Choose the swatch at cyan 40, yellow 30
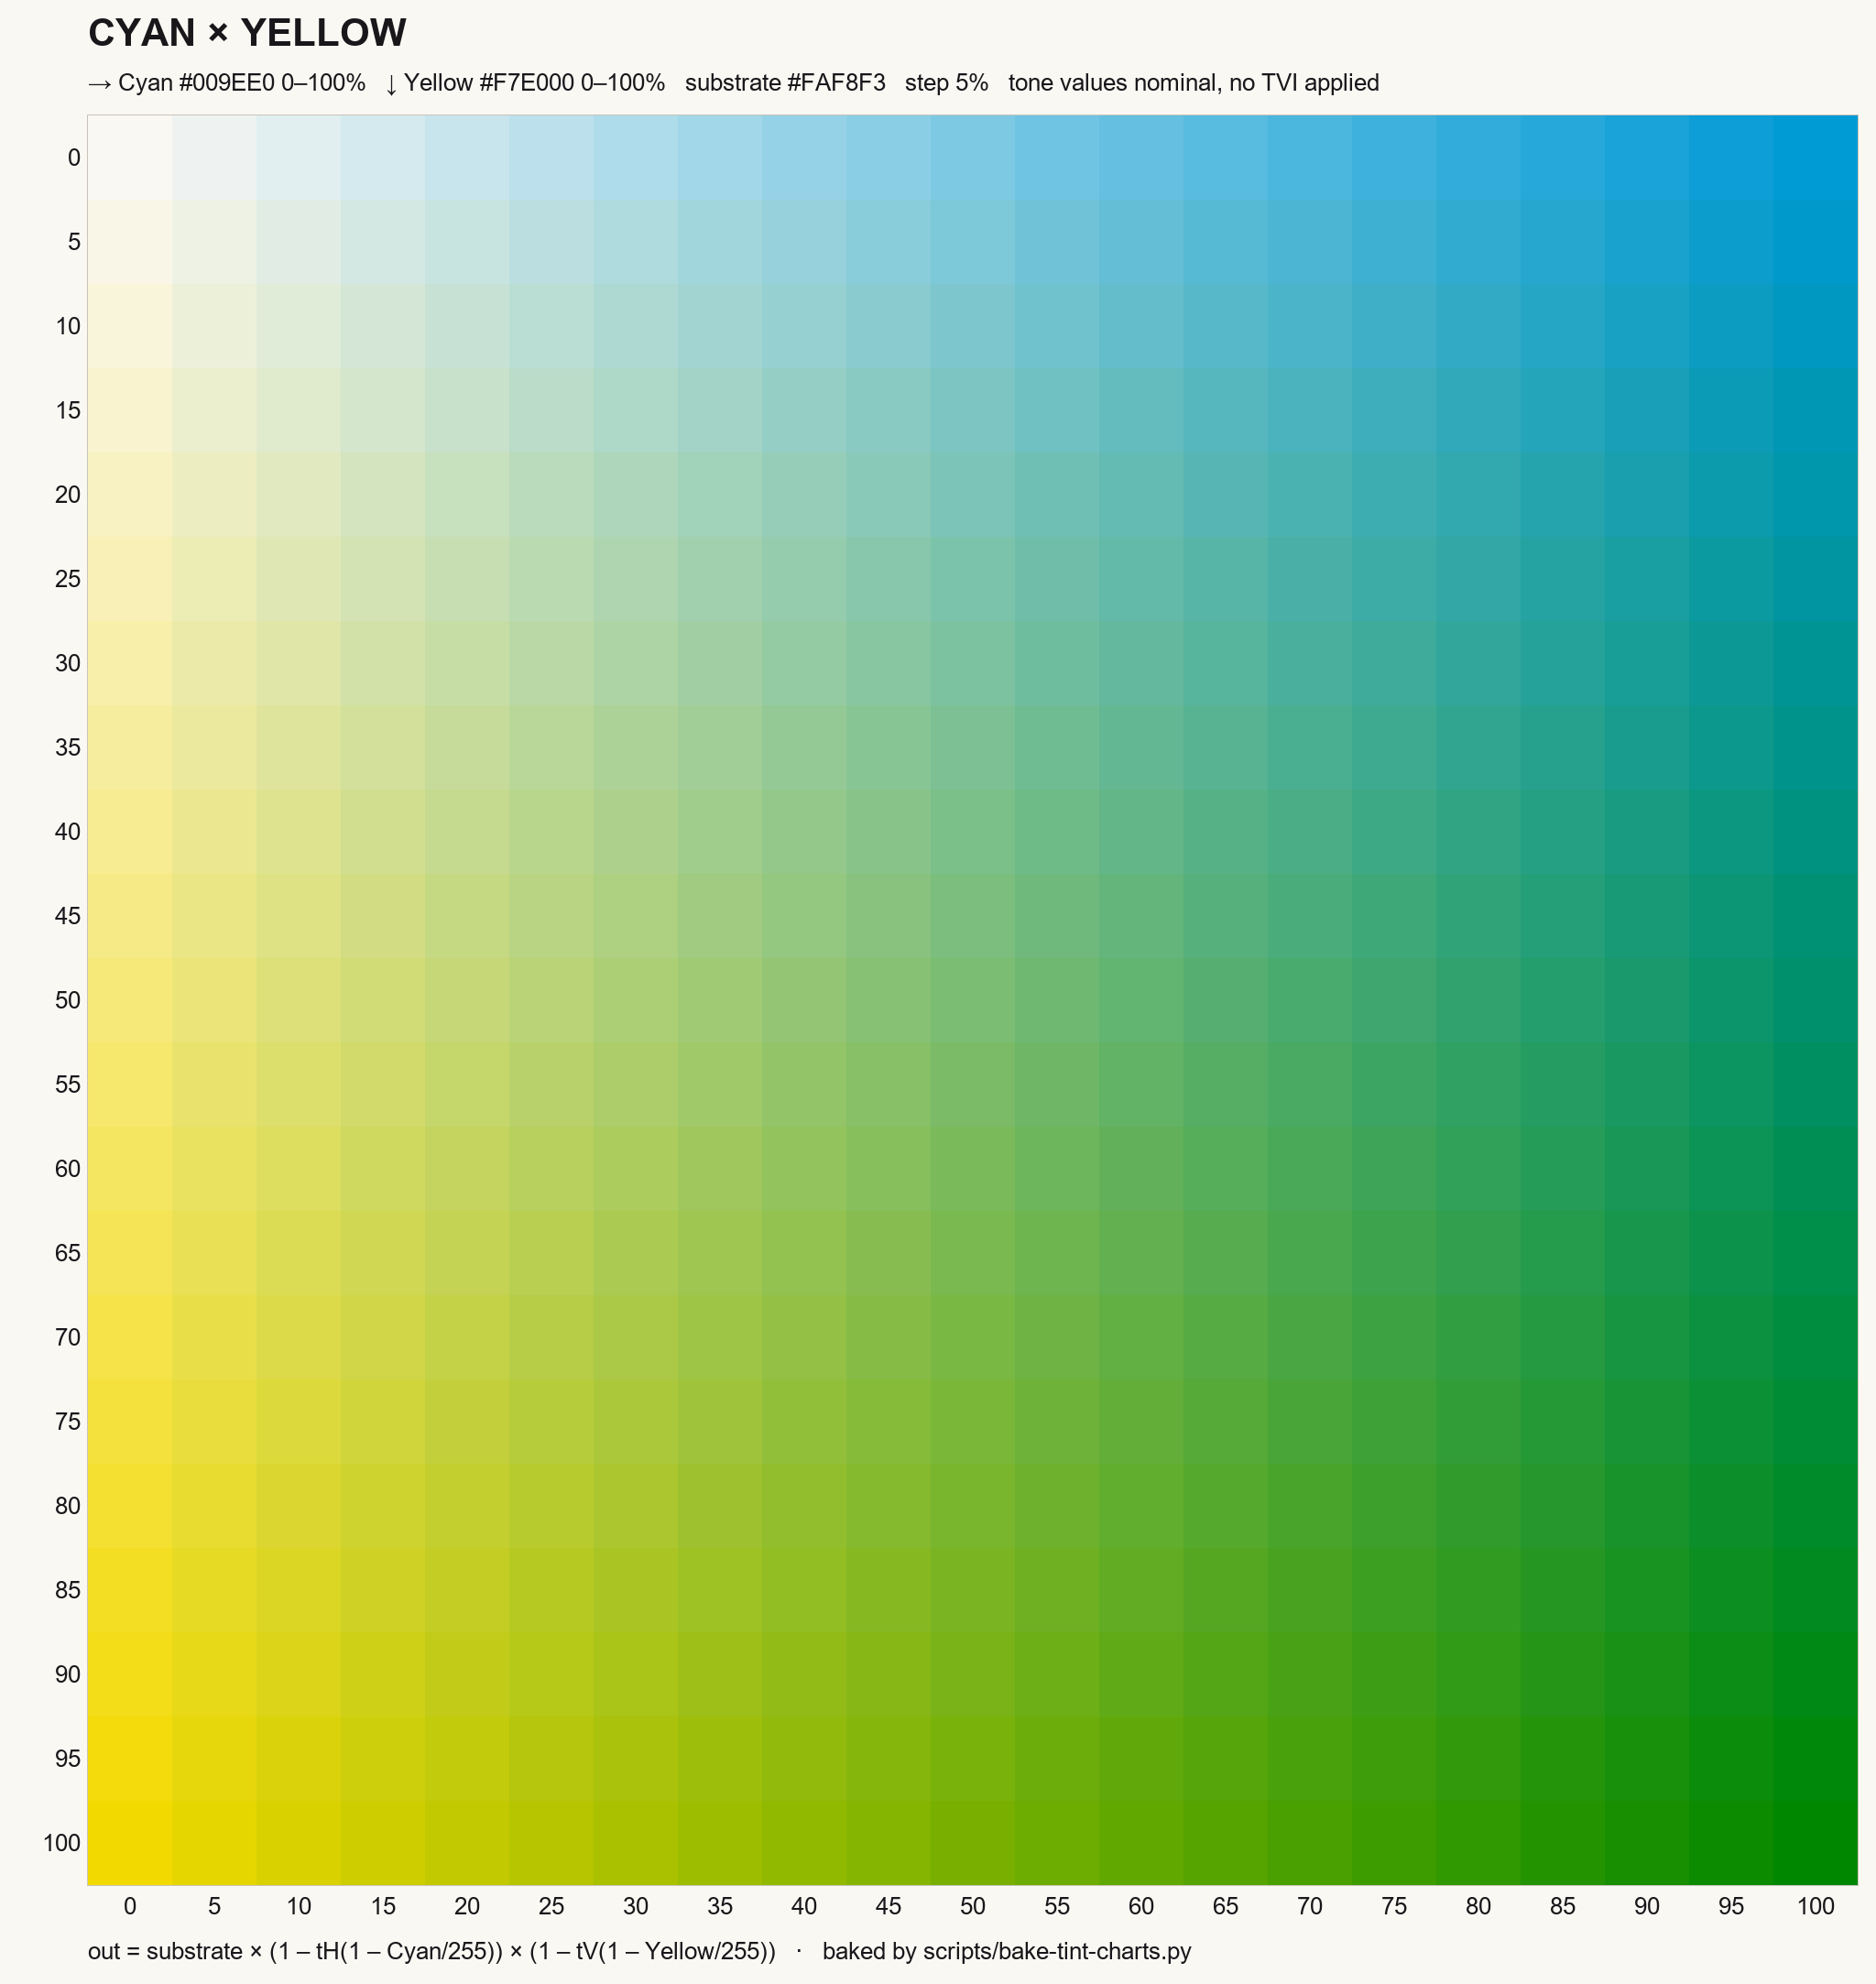This screenshot has width=1876, height=1984. [x=804, y=664]
